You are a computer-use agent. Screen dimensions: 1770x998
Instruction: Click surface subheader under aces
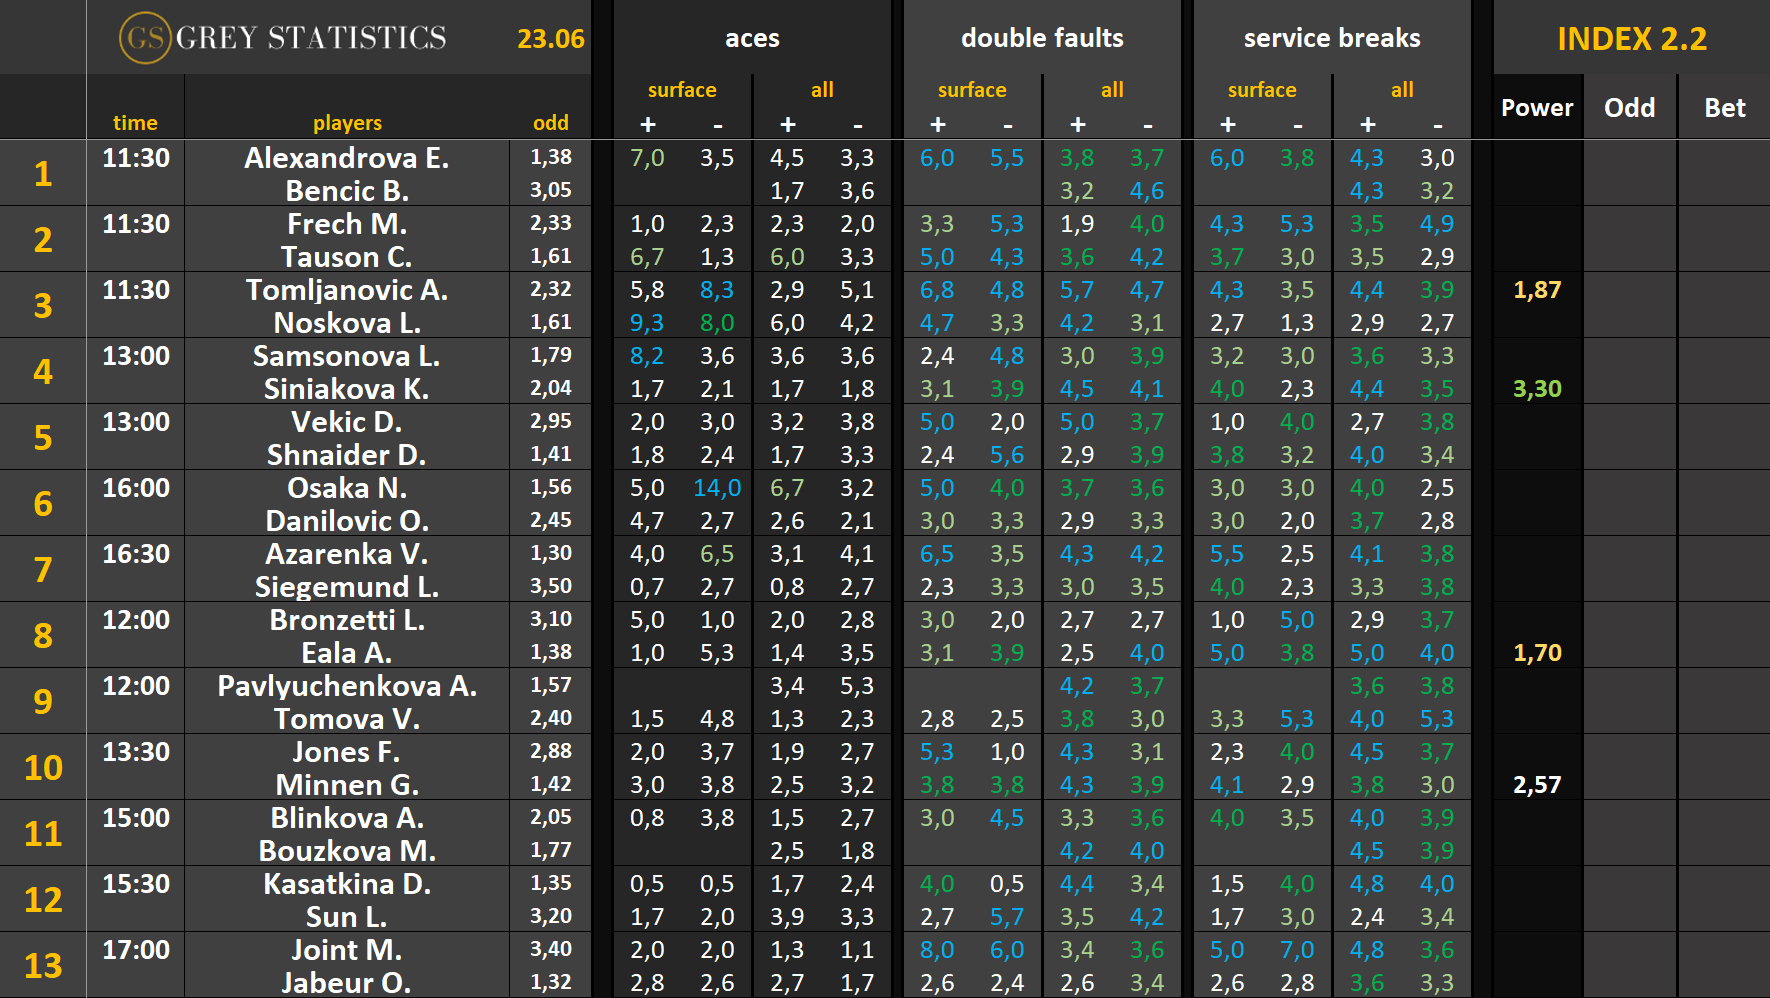682,90
